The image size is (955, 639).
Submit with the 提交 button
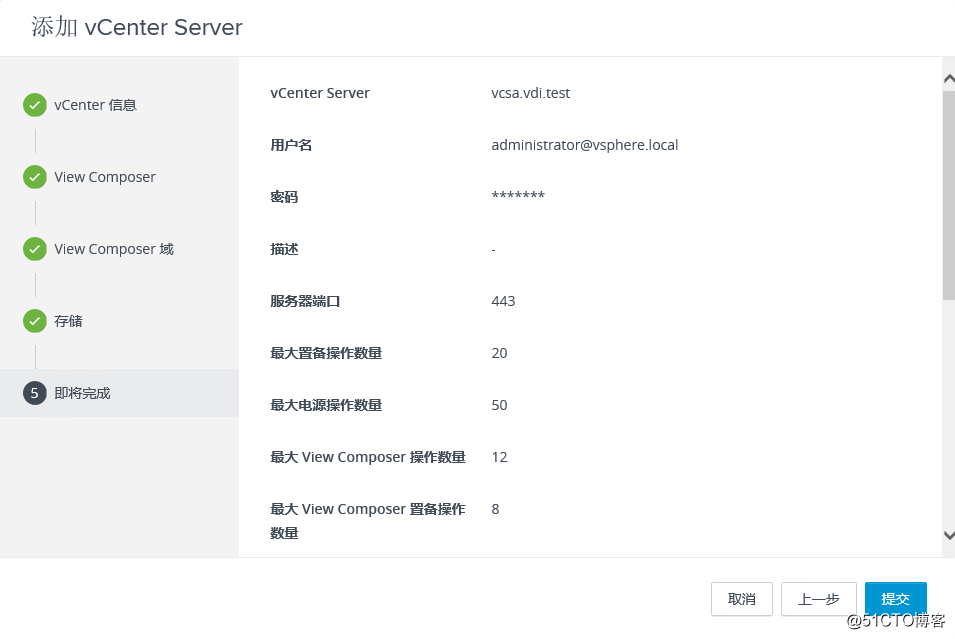pyautogui.click(x=895, y=599)
